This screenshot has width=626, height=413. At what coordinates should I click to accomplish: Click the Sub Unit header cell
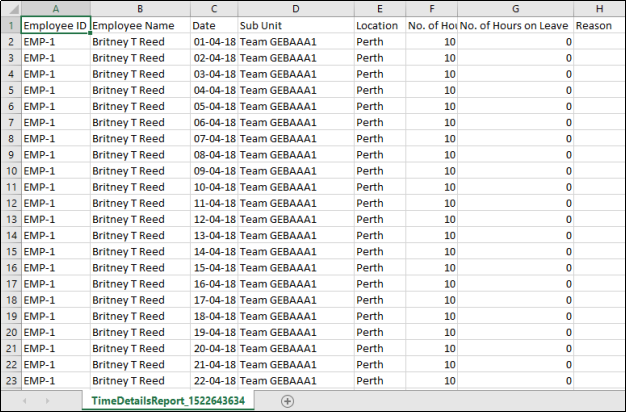point(296,26)
